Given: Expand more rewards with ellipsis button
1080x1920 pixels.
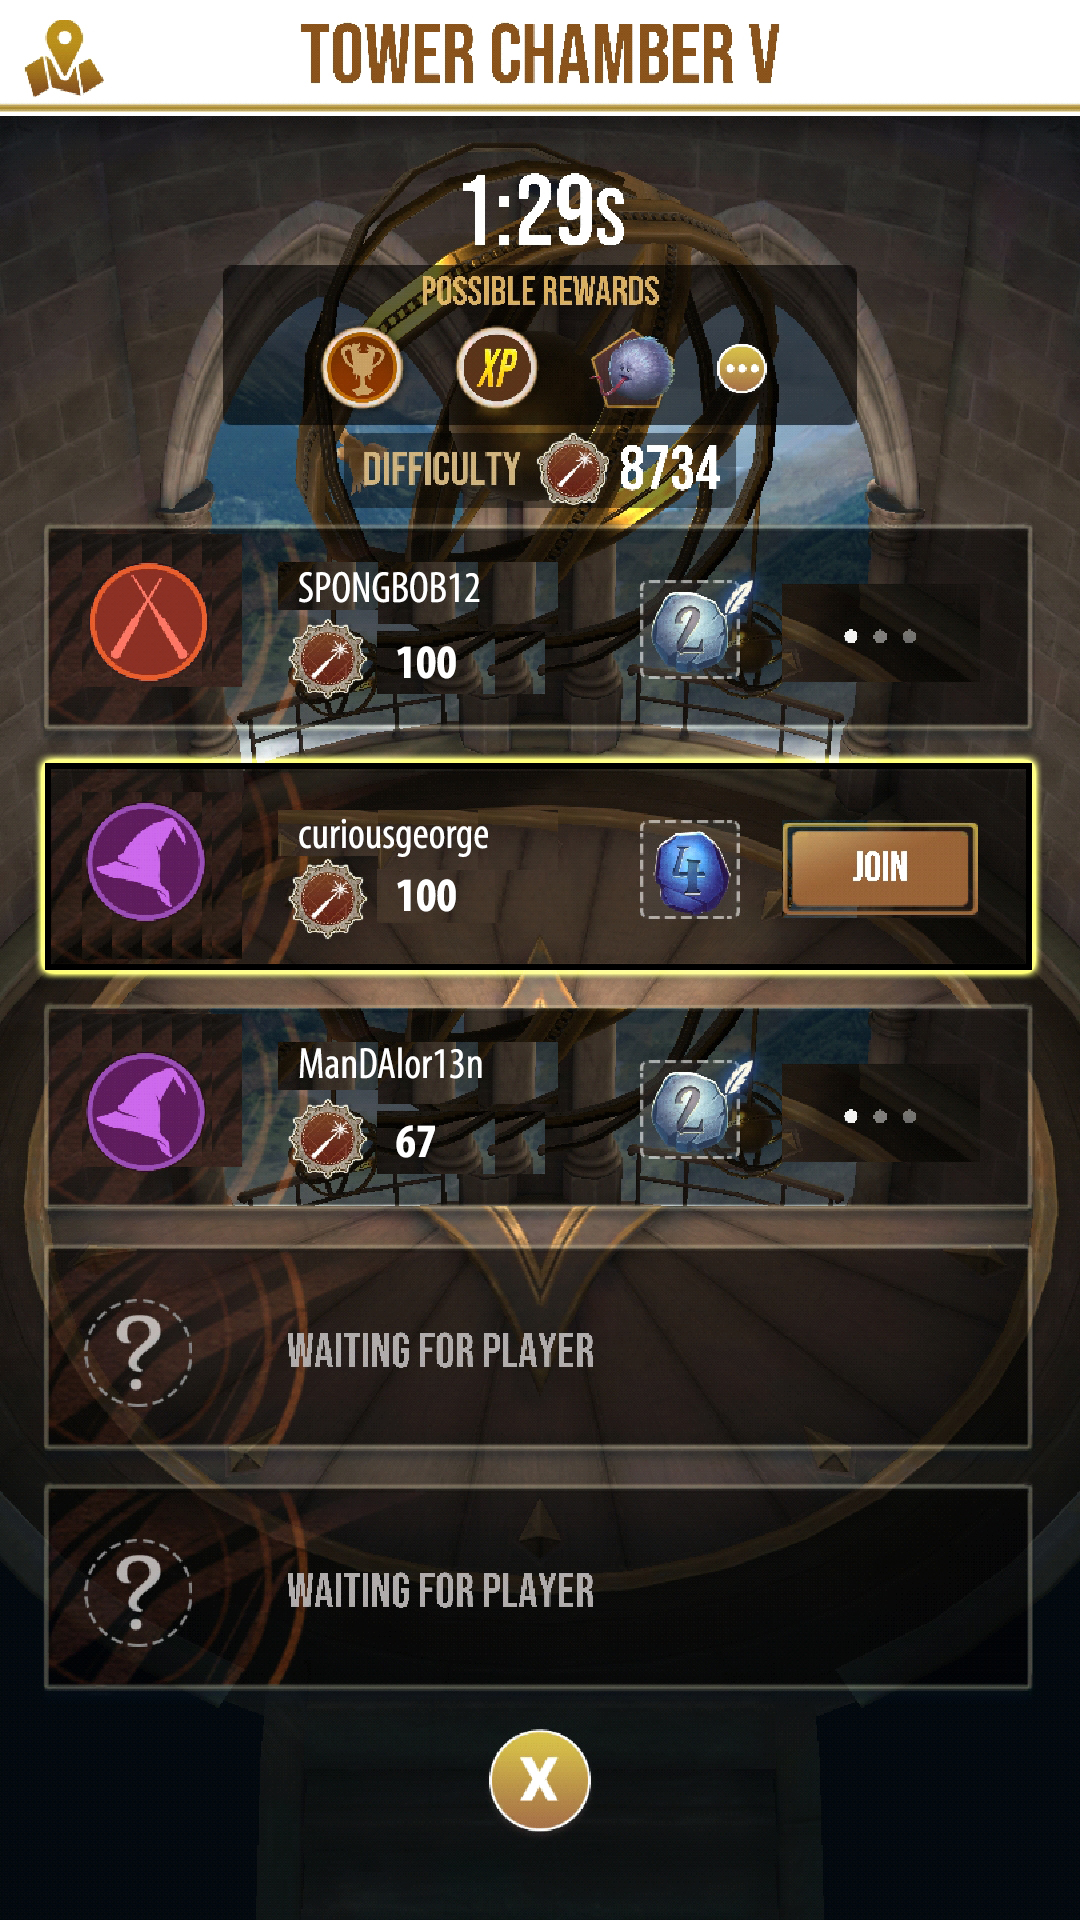Looking at the screenshot, I should tap(742, 369).
